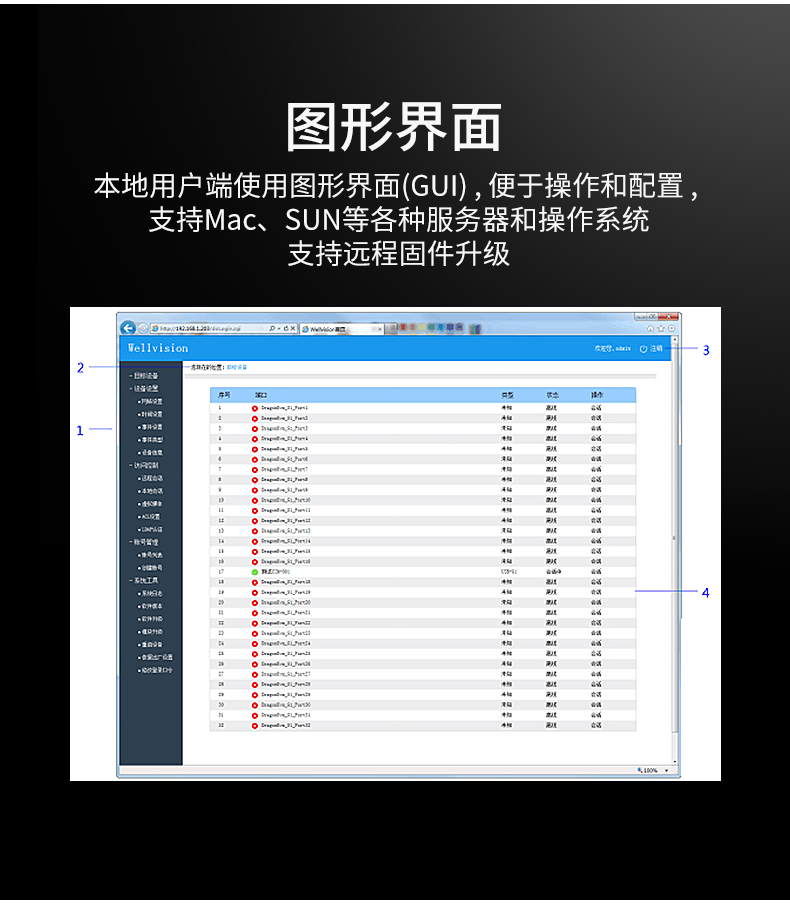Open the browser home icon

650,328
